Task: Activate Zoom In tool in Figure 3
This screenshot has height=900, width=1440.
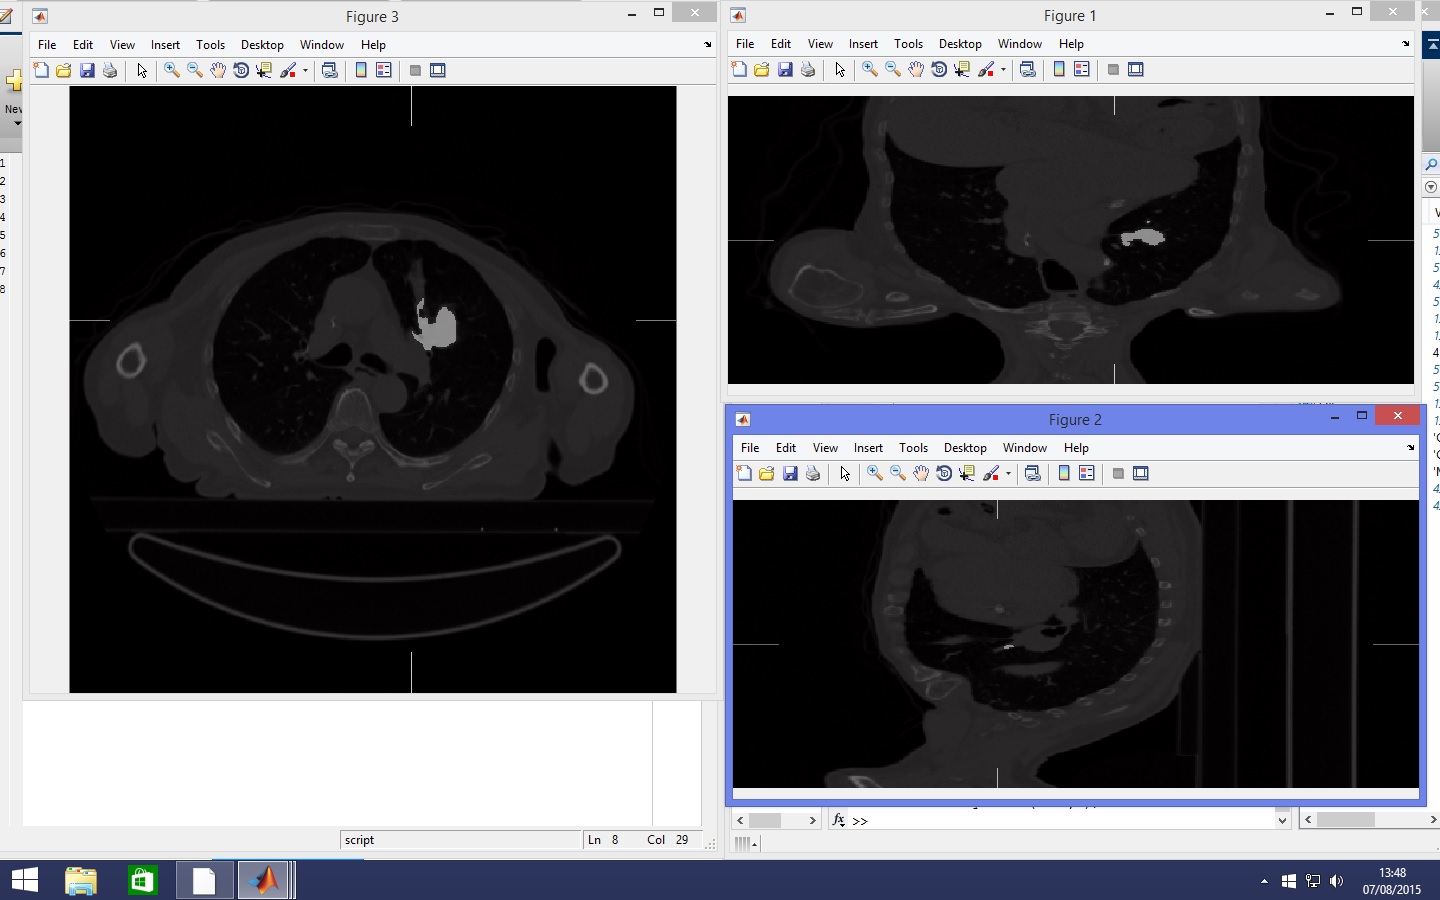Action: (x=172, y=70)
